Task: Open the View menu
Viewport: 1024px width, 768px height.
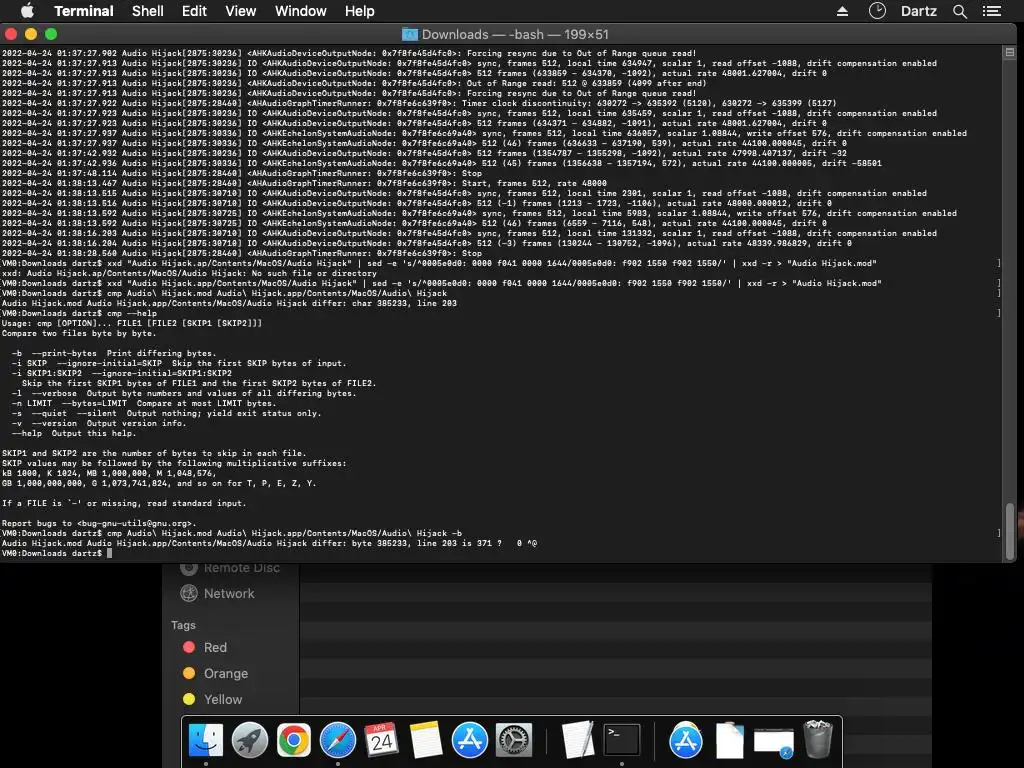Action: [240, 11]
